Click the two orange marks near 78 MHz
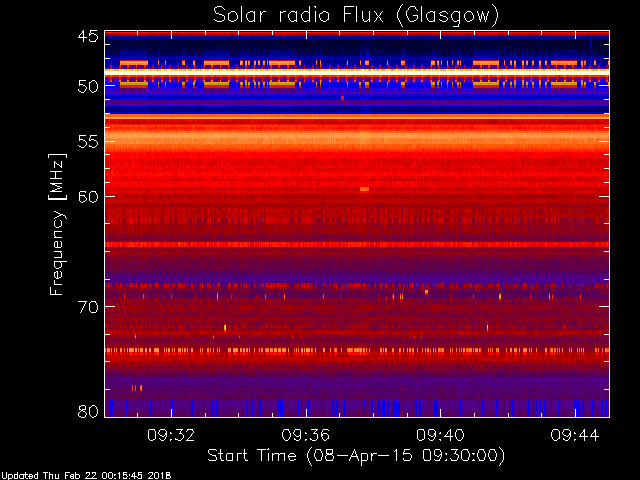The image size is (640, 480). click(x=137, y=388)
